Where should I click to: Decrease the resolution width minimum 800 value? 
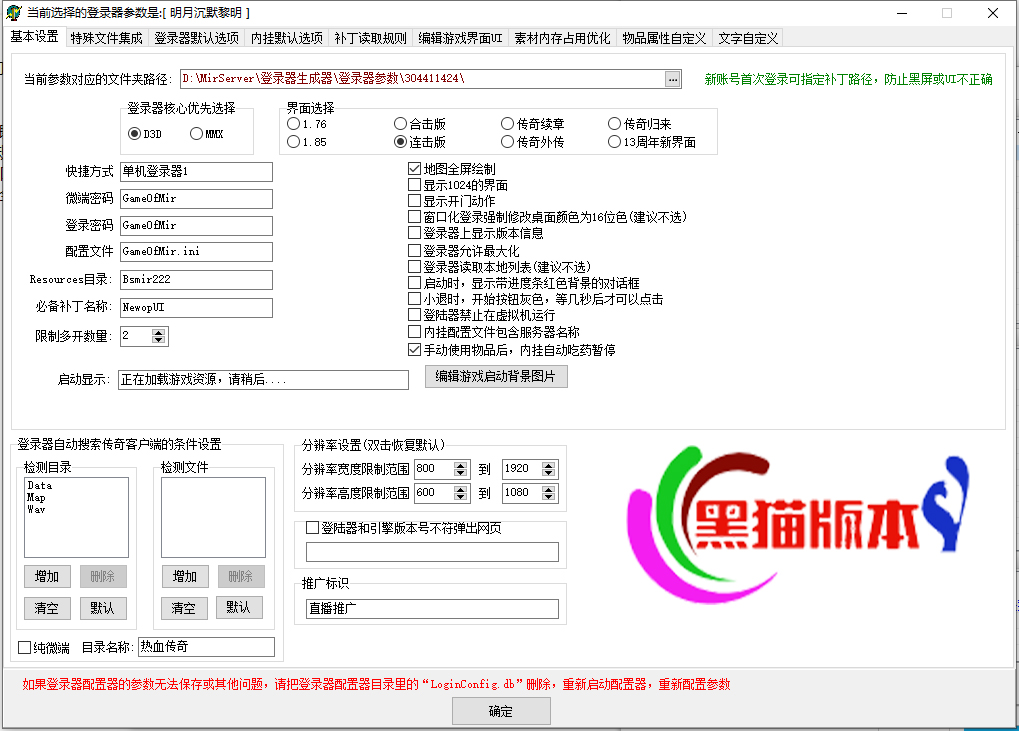(461, 473)
